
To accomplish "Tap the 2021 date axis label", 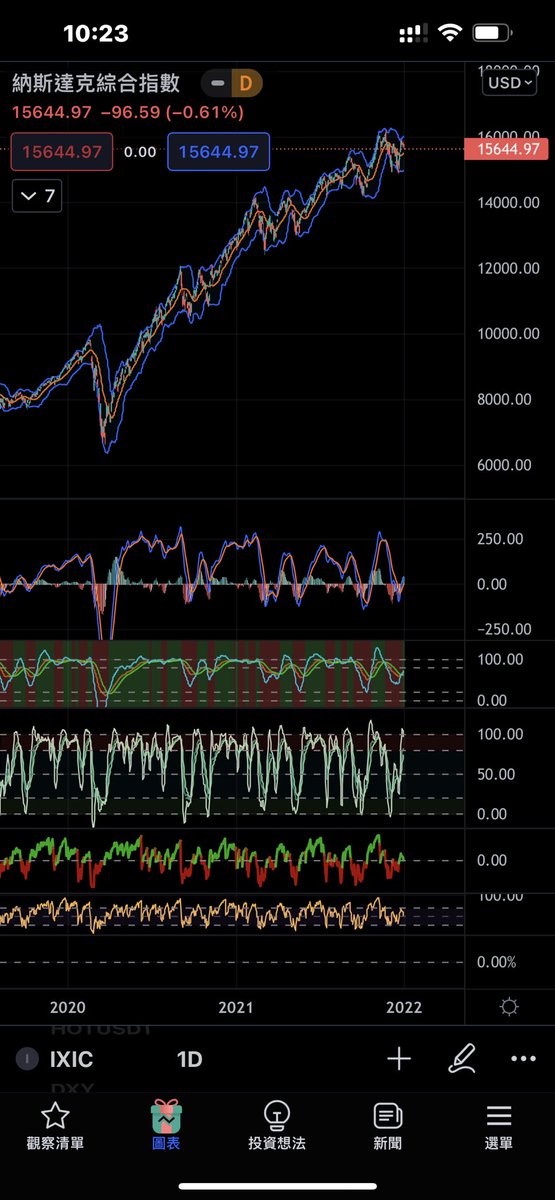I will (x=235, y=1007).
